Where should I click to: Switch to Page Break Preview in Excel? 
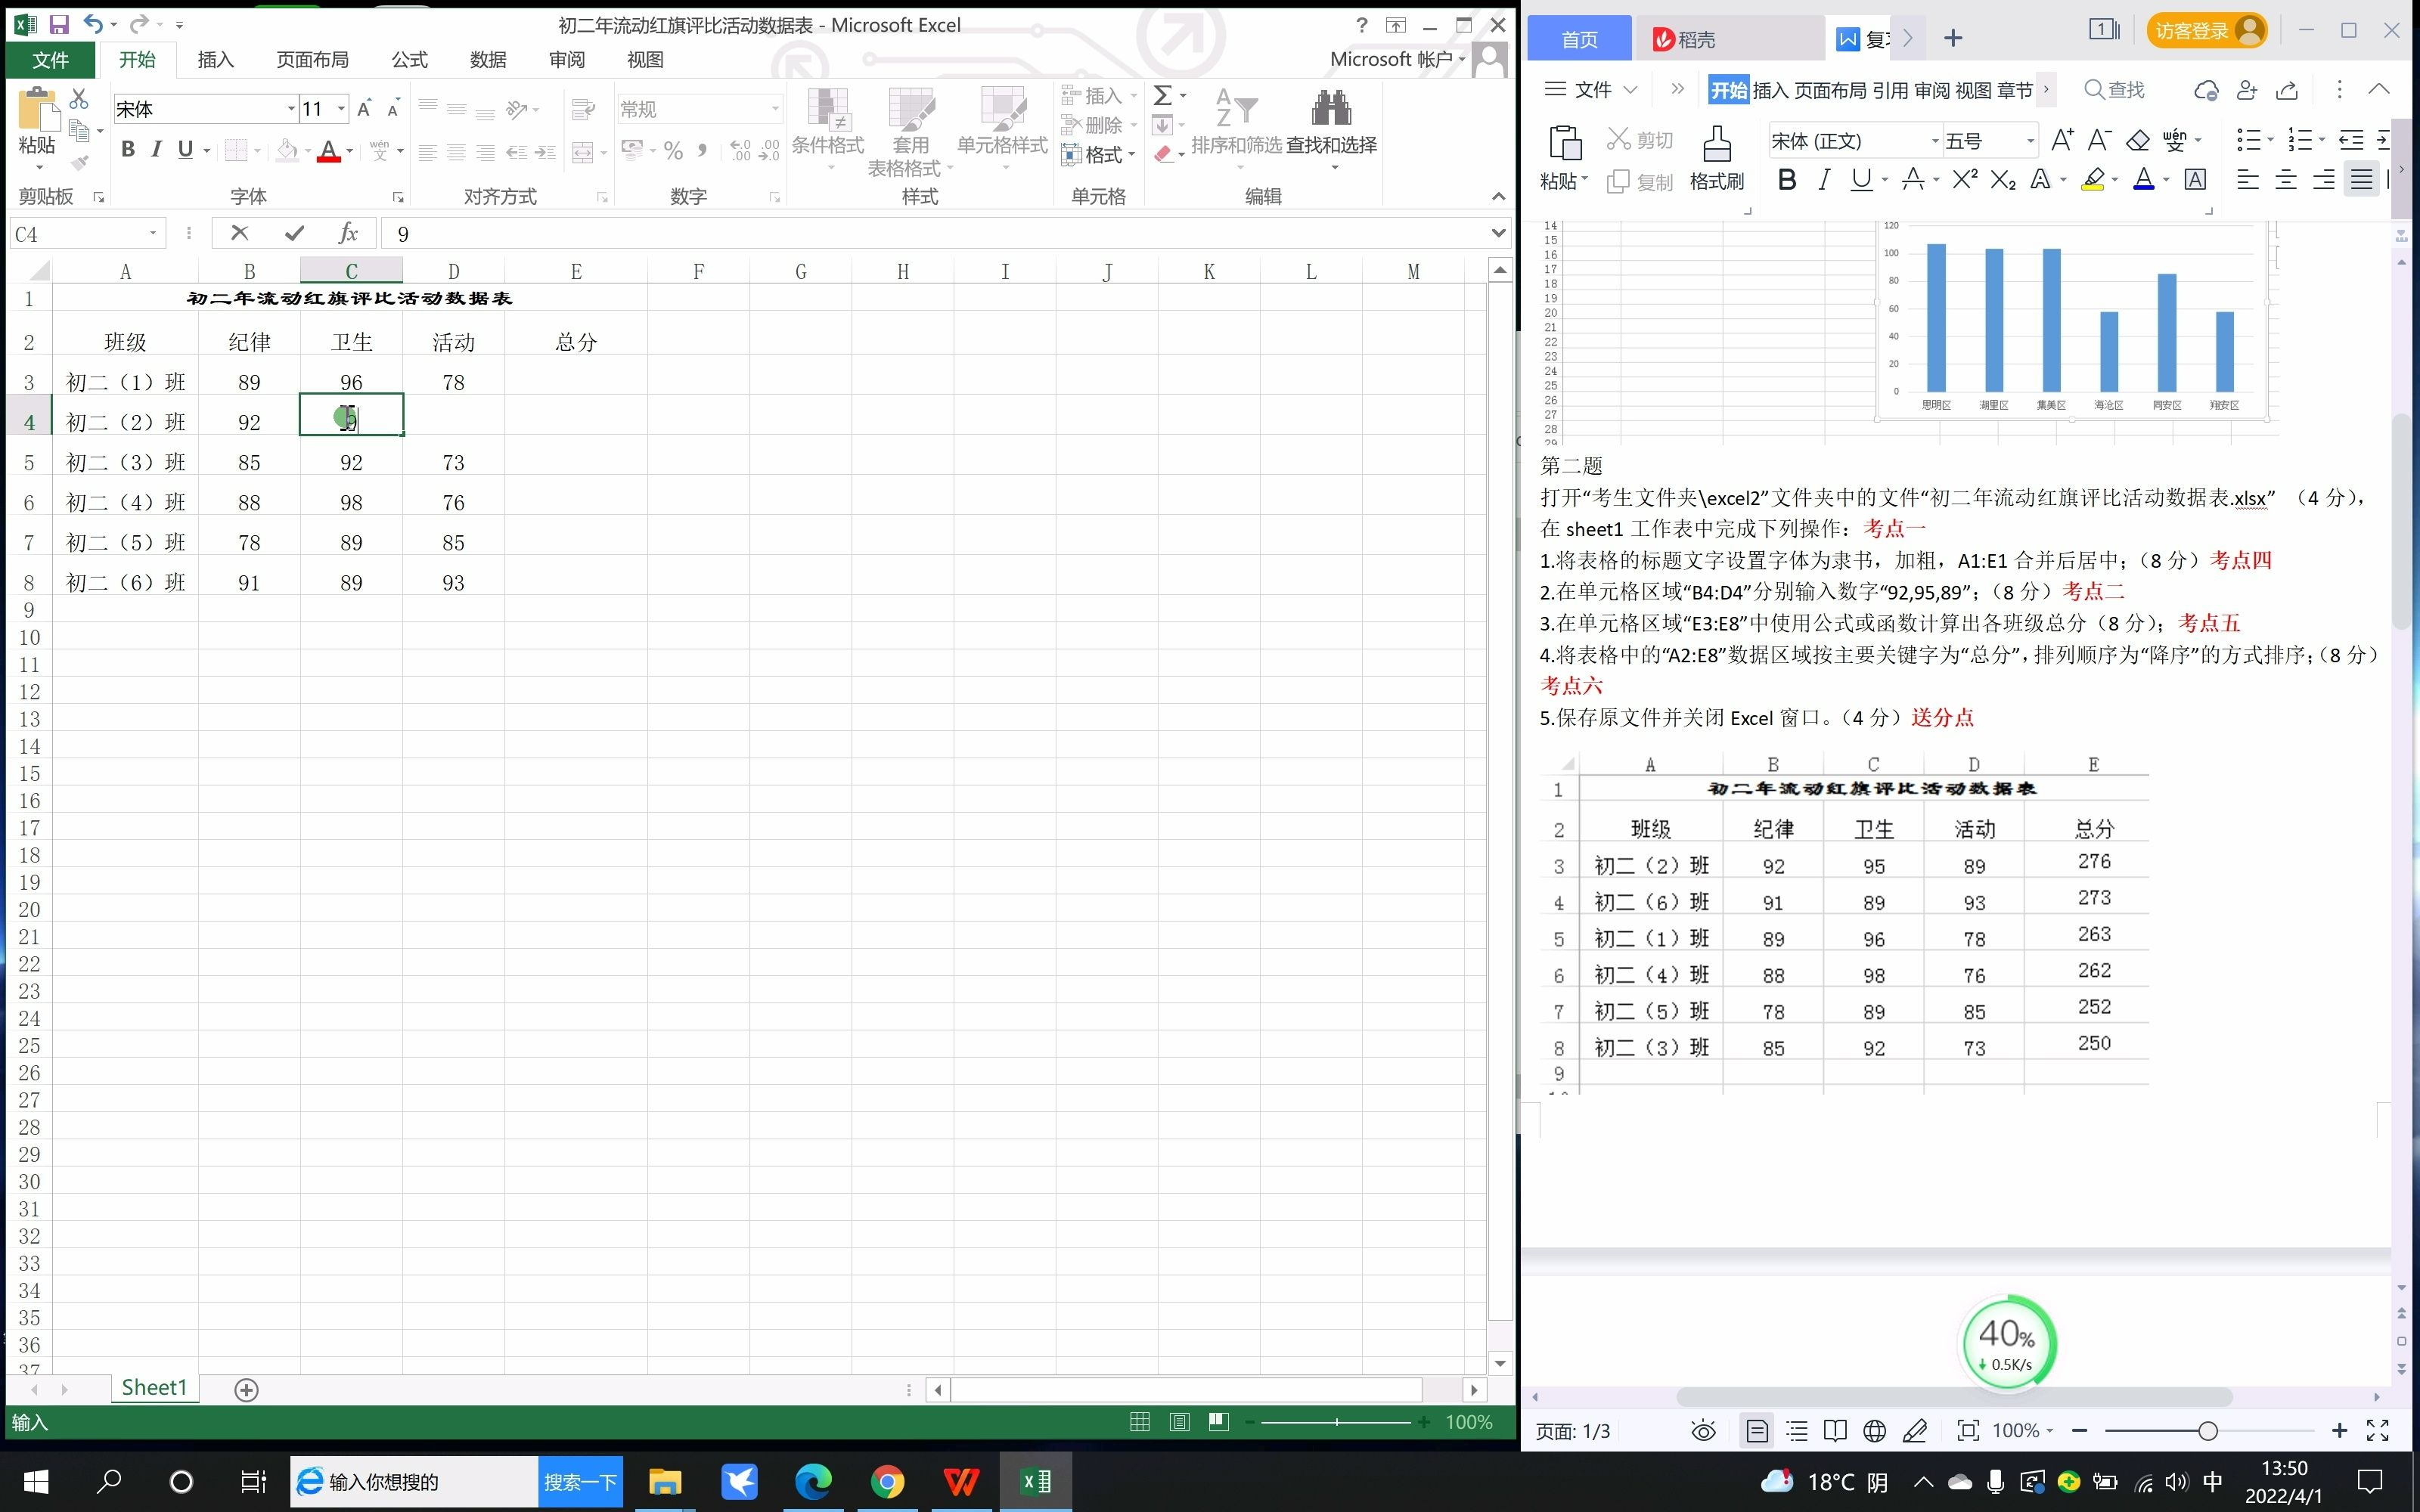click(x=1219, y=1422)
